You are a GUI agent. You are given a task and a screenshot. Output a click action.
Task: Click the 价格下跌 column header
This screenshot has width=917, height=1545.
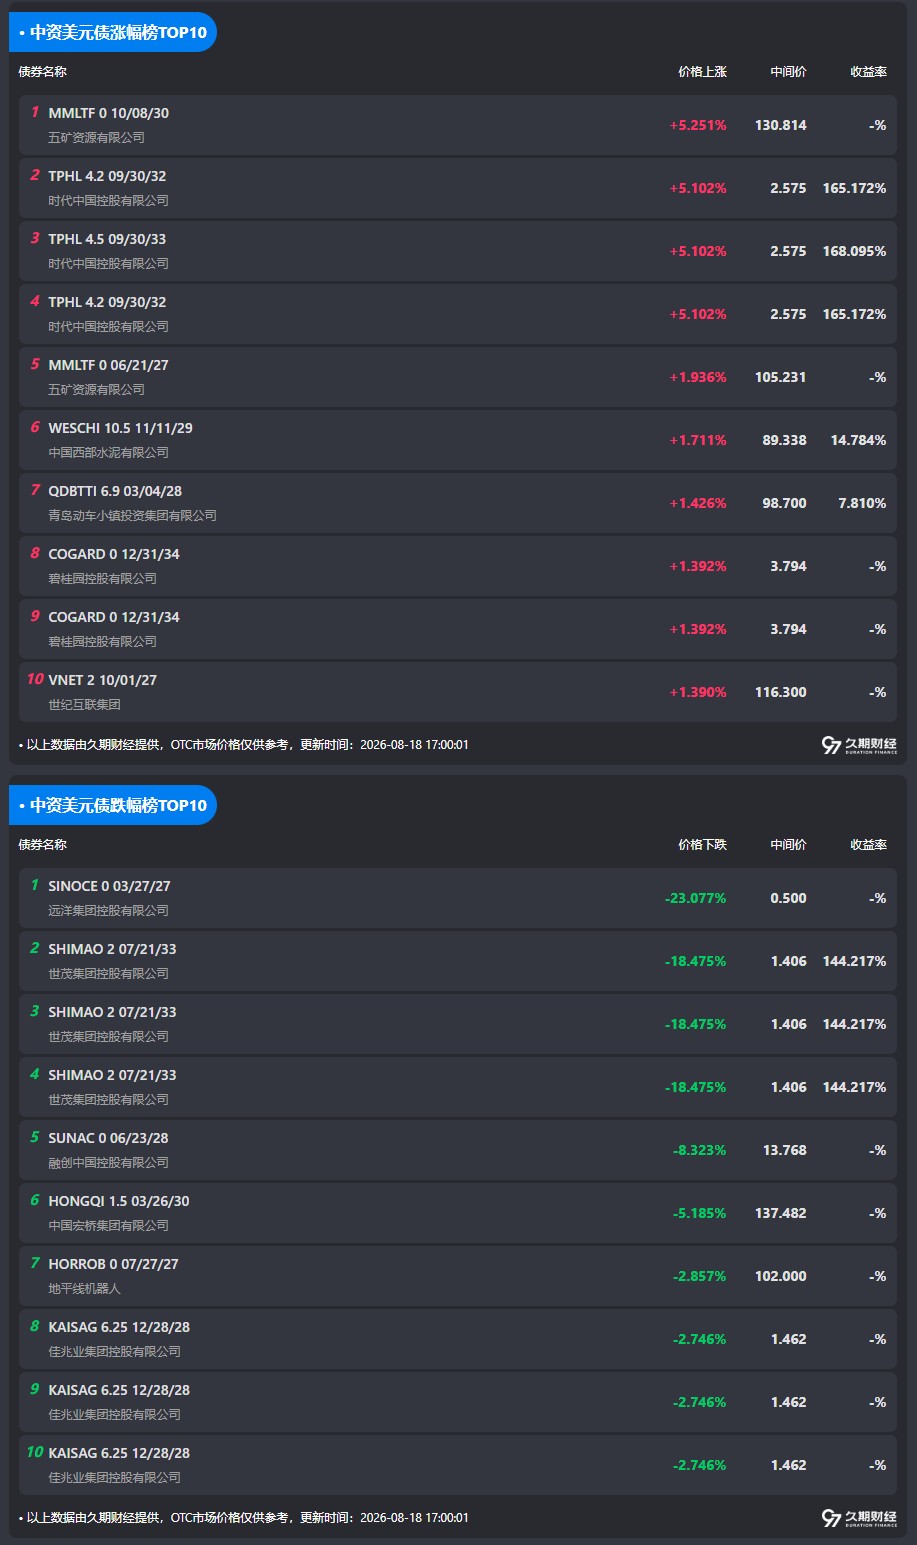pos(702,845)
